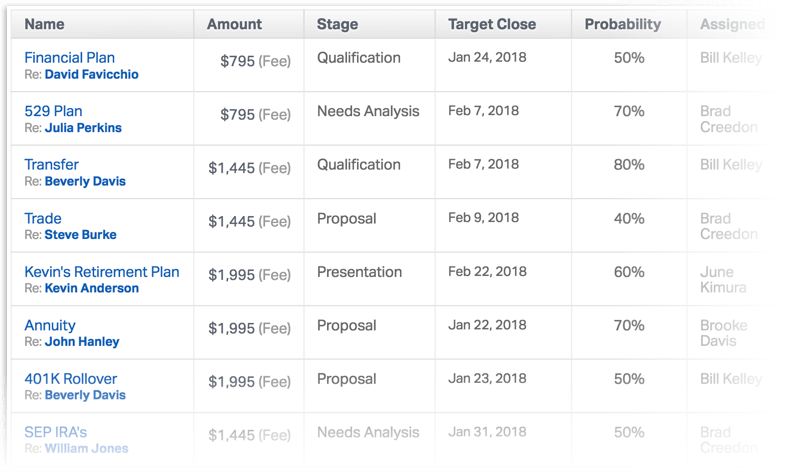Sort by the Amount column header

point(234,24)
